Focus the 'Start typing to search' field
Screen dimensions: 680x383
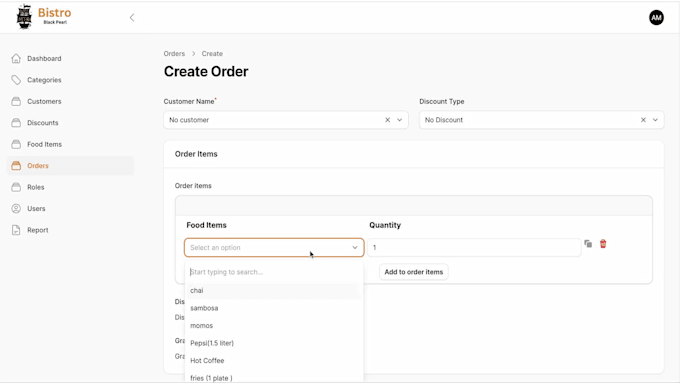tap(274, 272)
